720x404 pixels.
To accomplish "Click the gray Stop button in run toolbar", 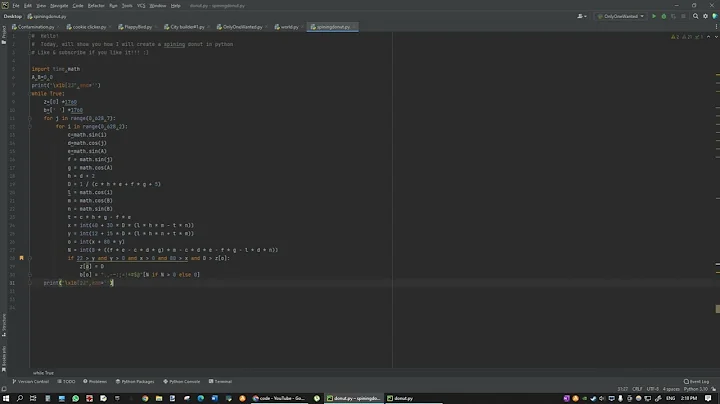I will 683,16.
